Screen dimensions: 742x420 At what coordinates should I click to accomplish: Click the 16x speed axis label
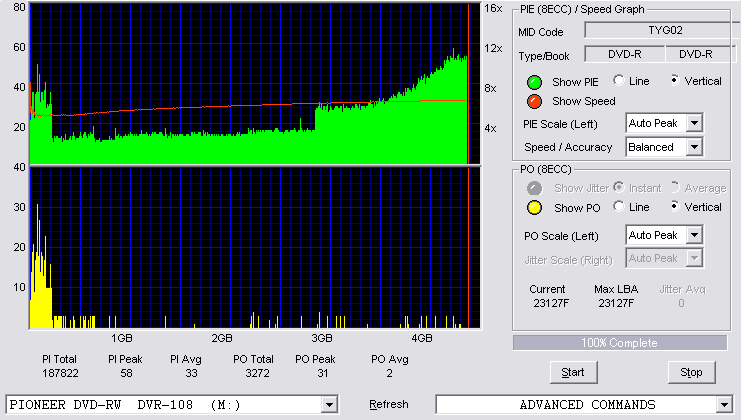tap(493, 8)
